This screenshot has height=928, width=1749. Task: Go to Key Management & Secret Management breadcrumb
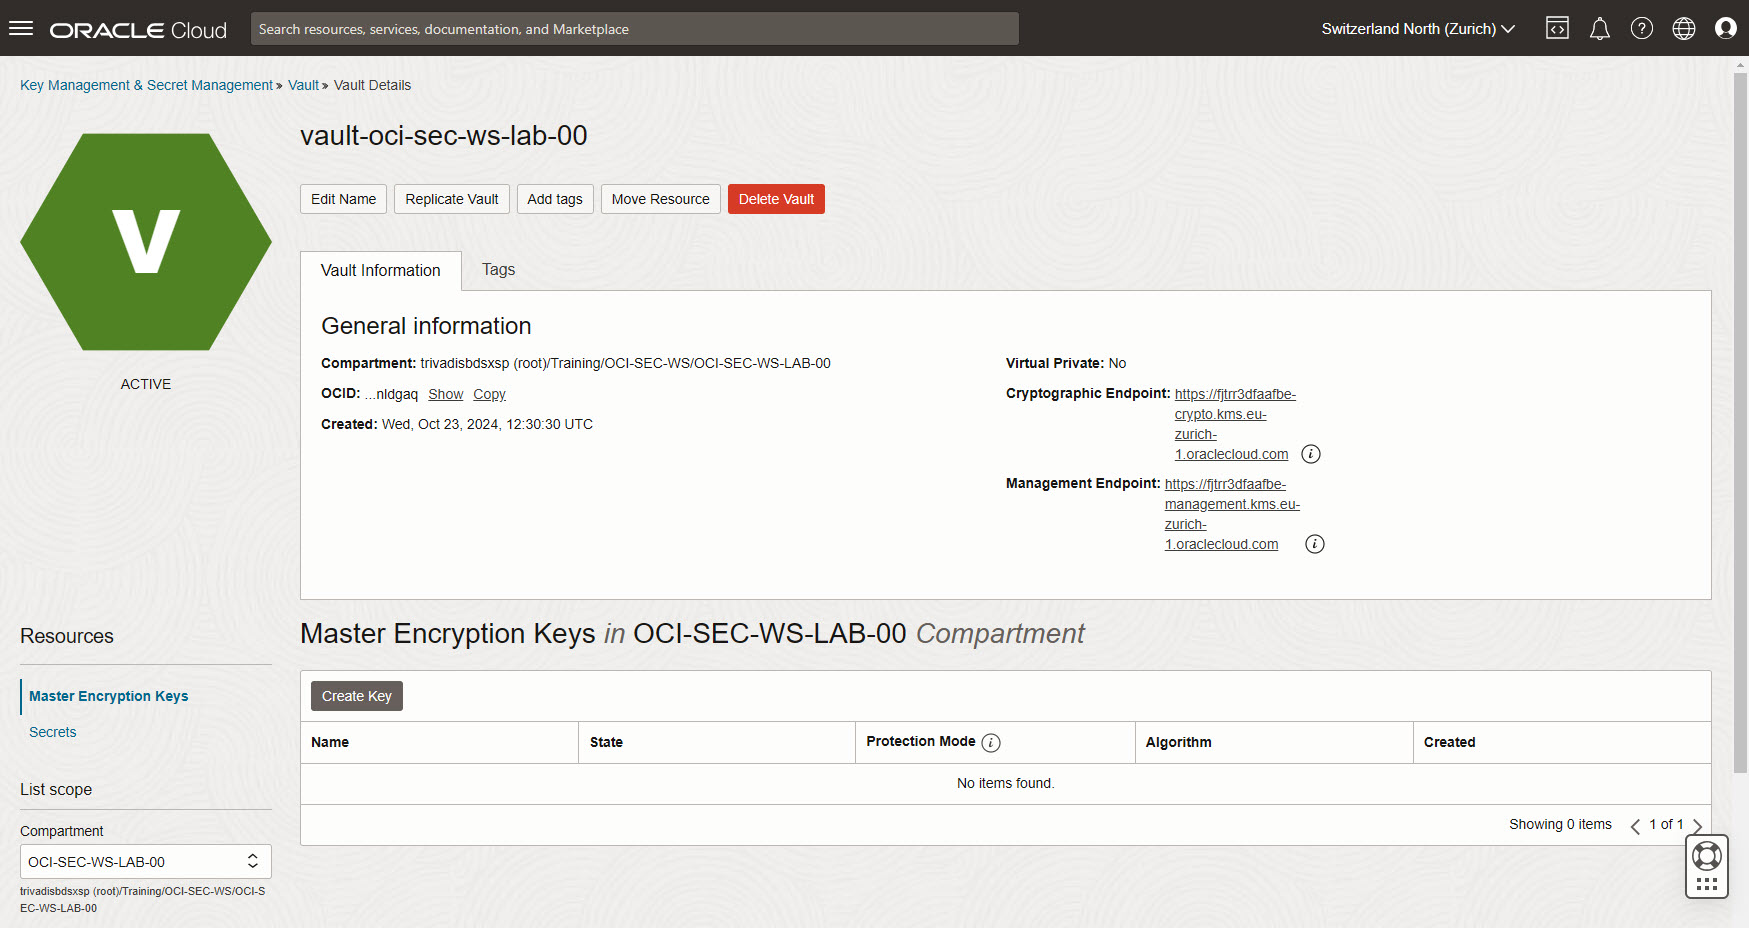click(x=146, y=85)
